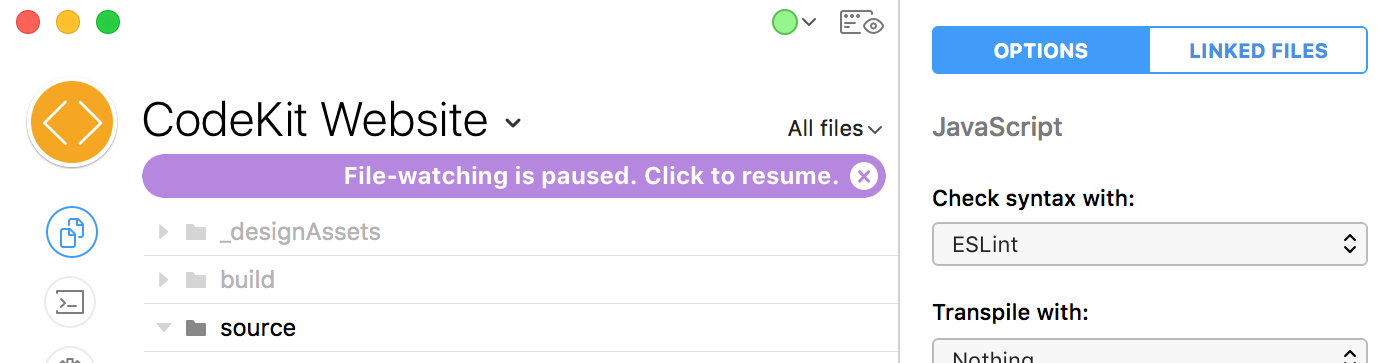Click the _designAssets folder icon
The width and height of the screenshot is (1400, 363).
(196, 232)
